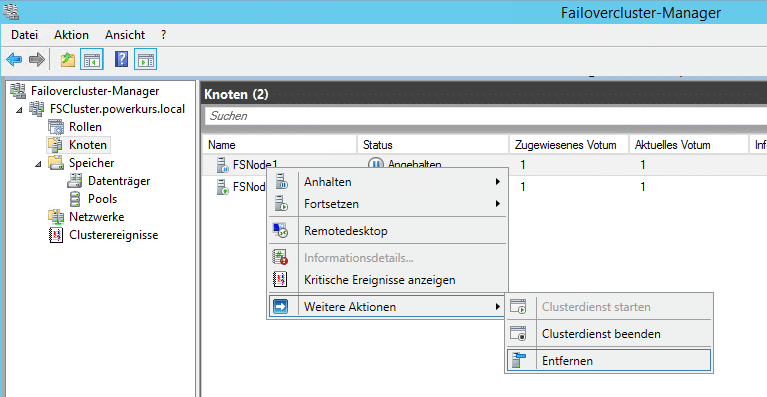Click the Kritische Ereignisse anzeigen icon

(280, 280)
